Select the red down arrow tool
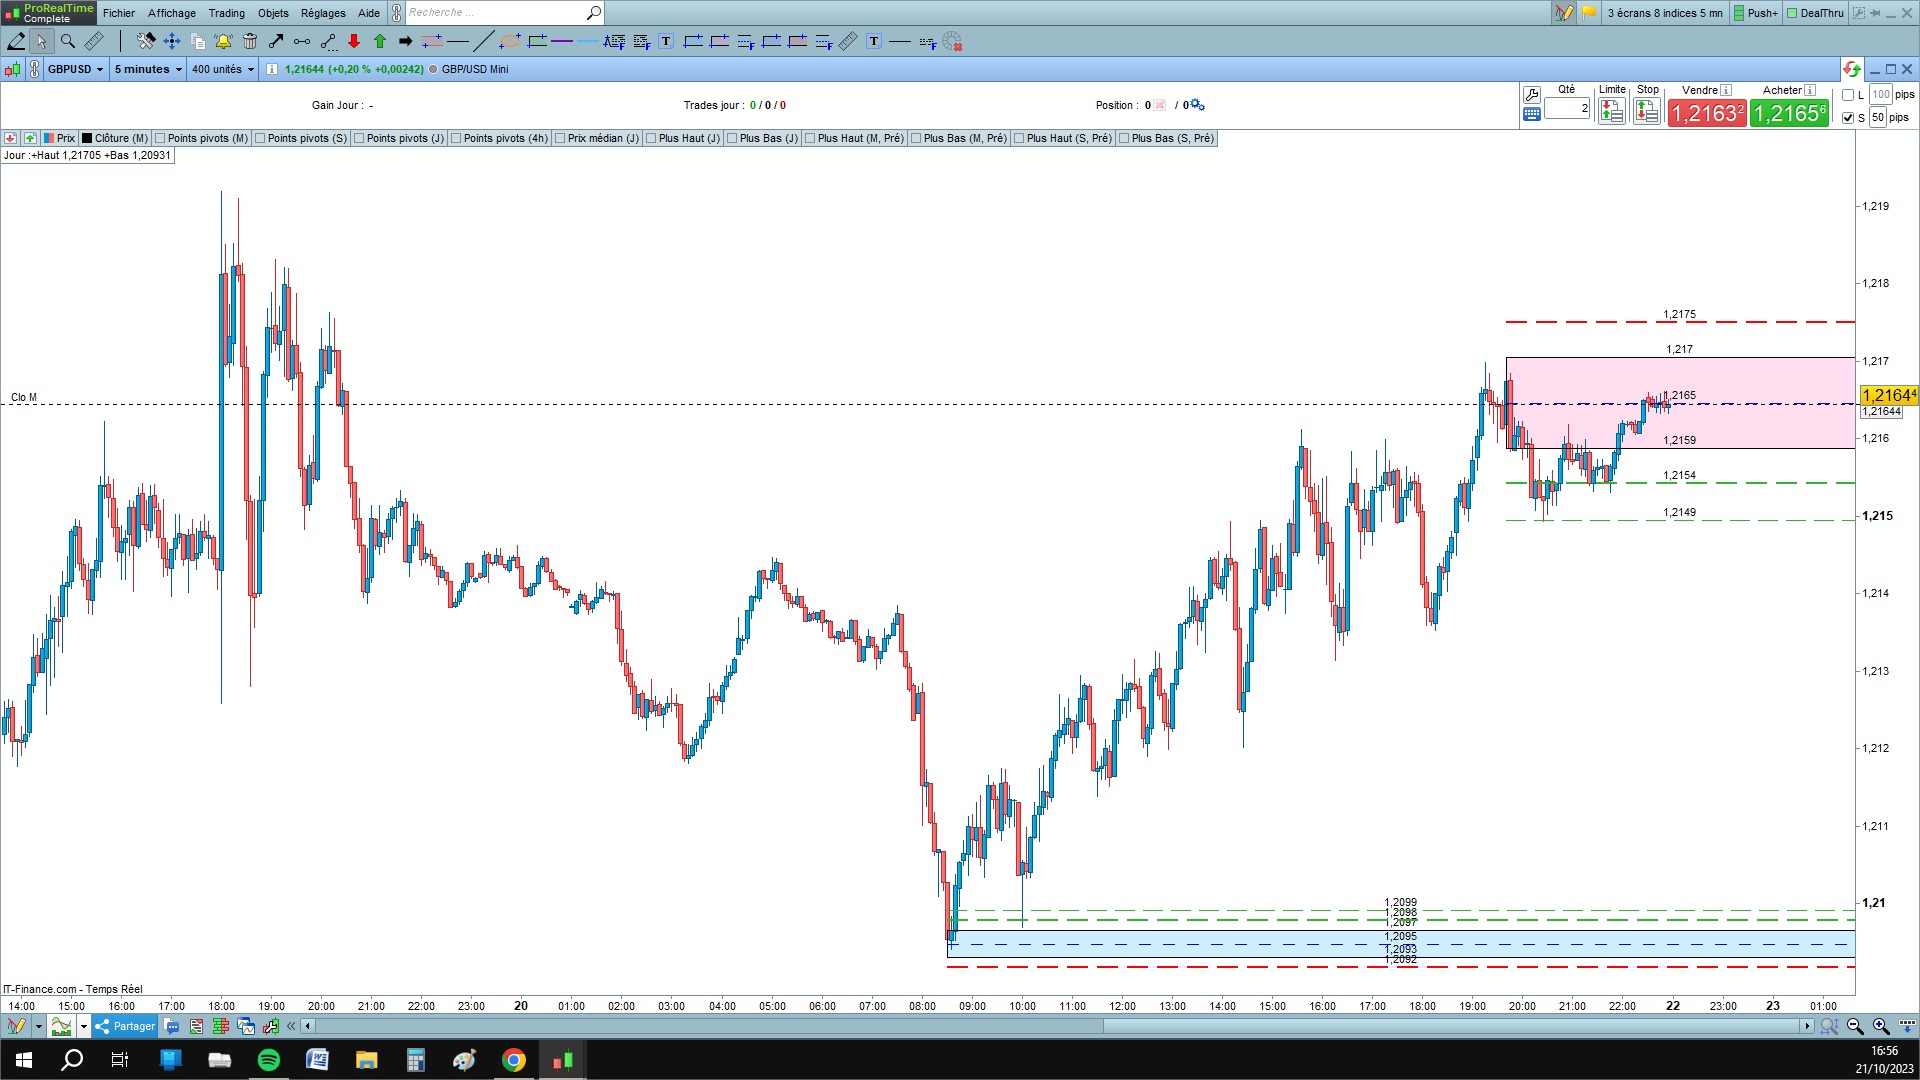The width and height of the screenshot is (1920, 1080). click(x=354, y=41)
